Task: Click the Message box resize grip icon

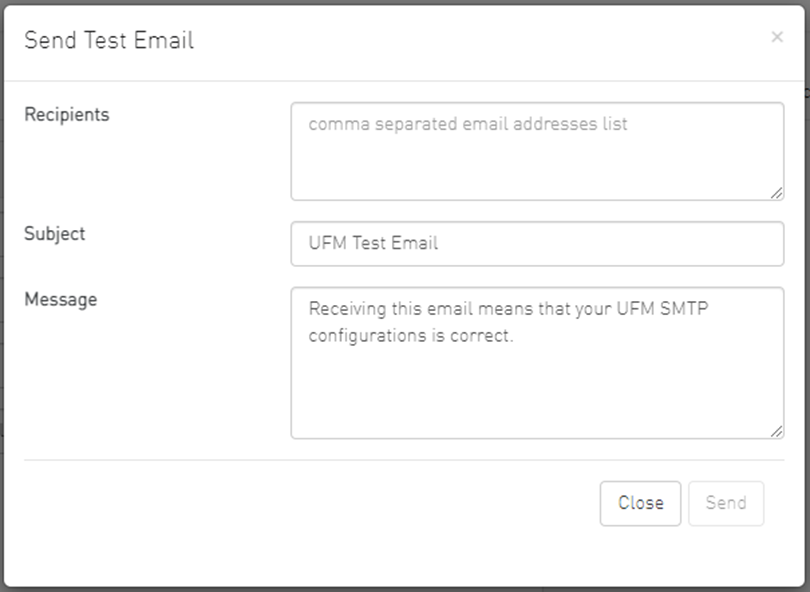Action: (776, 431)
